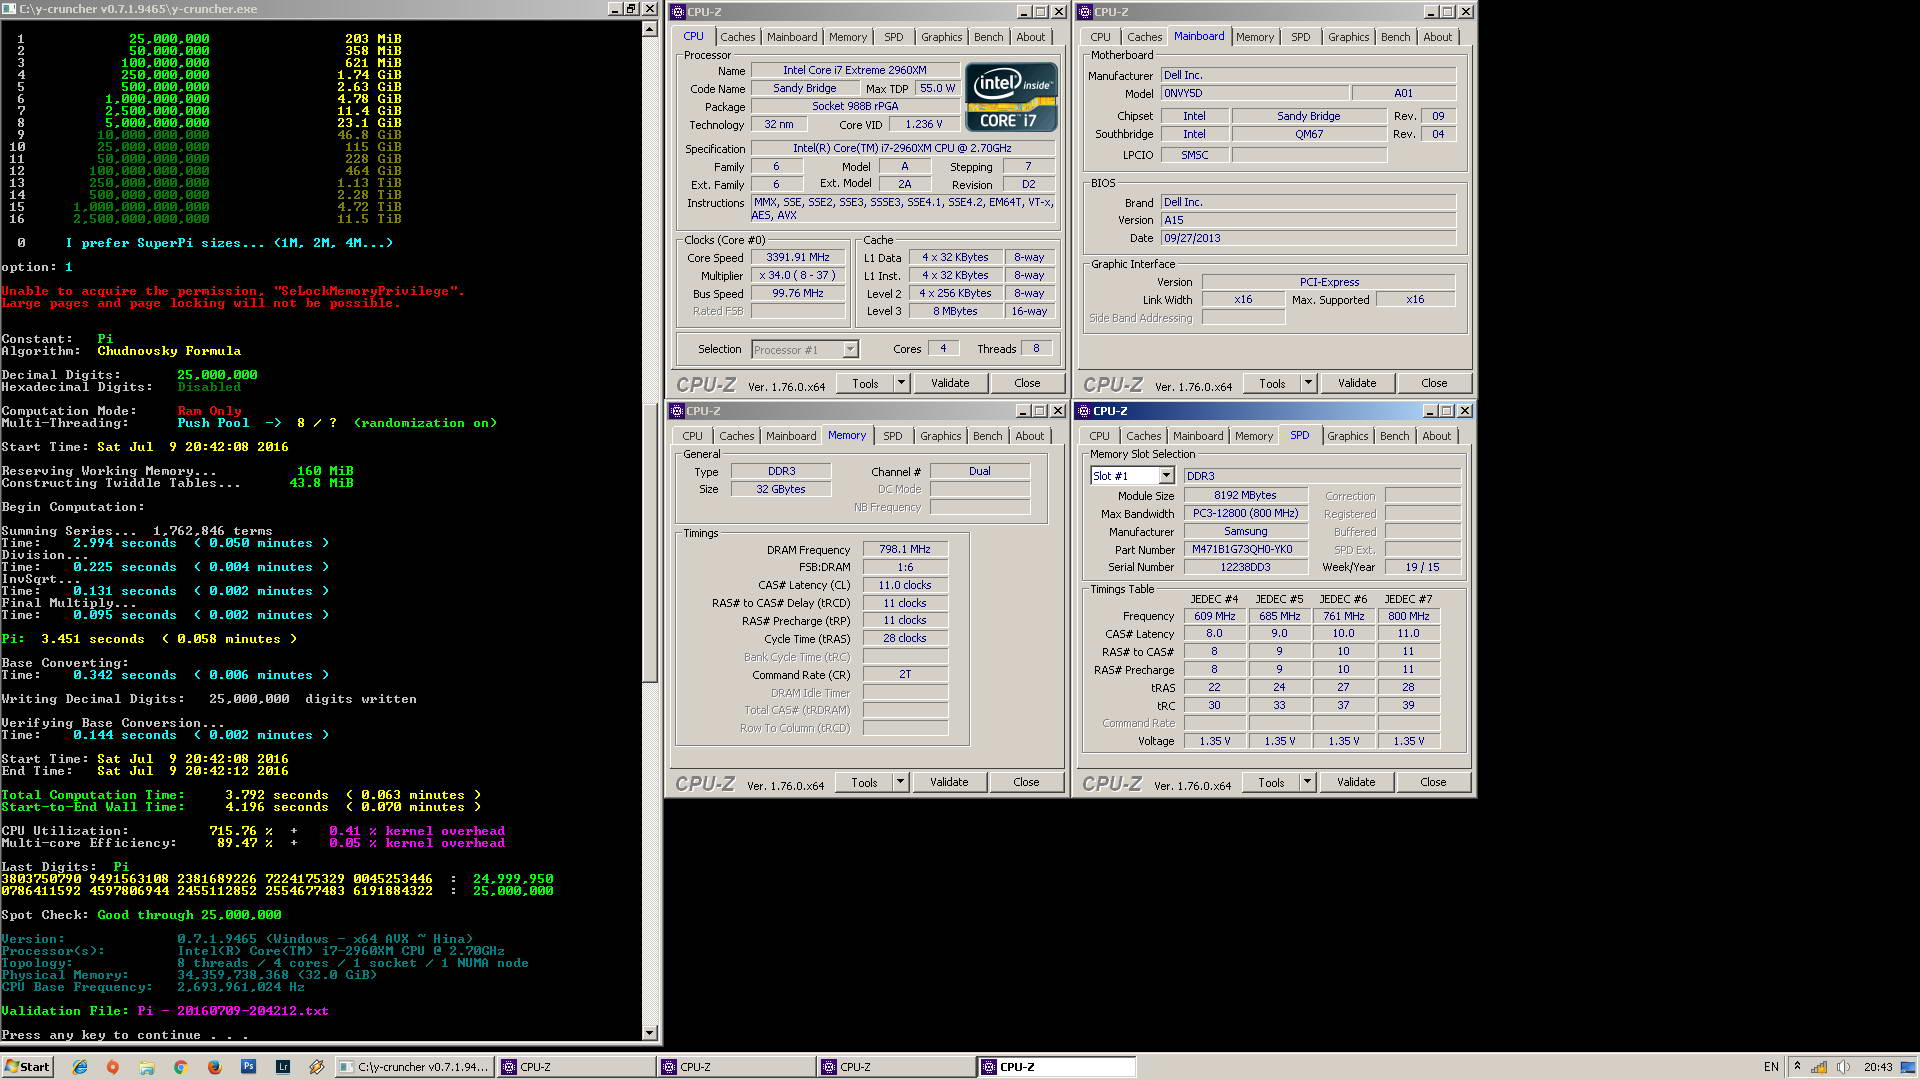The image size is (1920, 1080).
Task: Open the Graphics tab in the Mainboard window
Action: [1348, 37]
